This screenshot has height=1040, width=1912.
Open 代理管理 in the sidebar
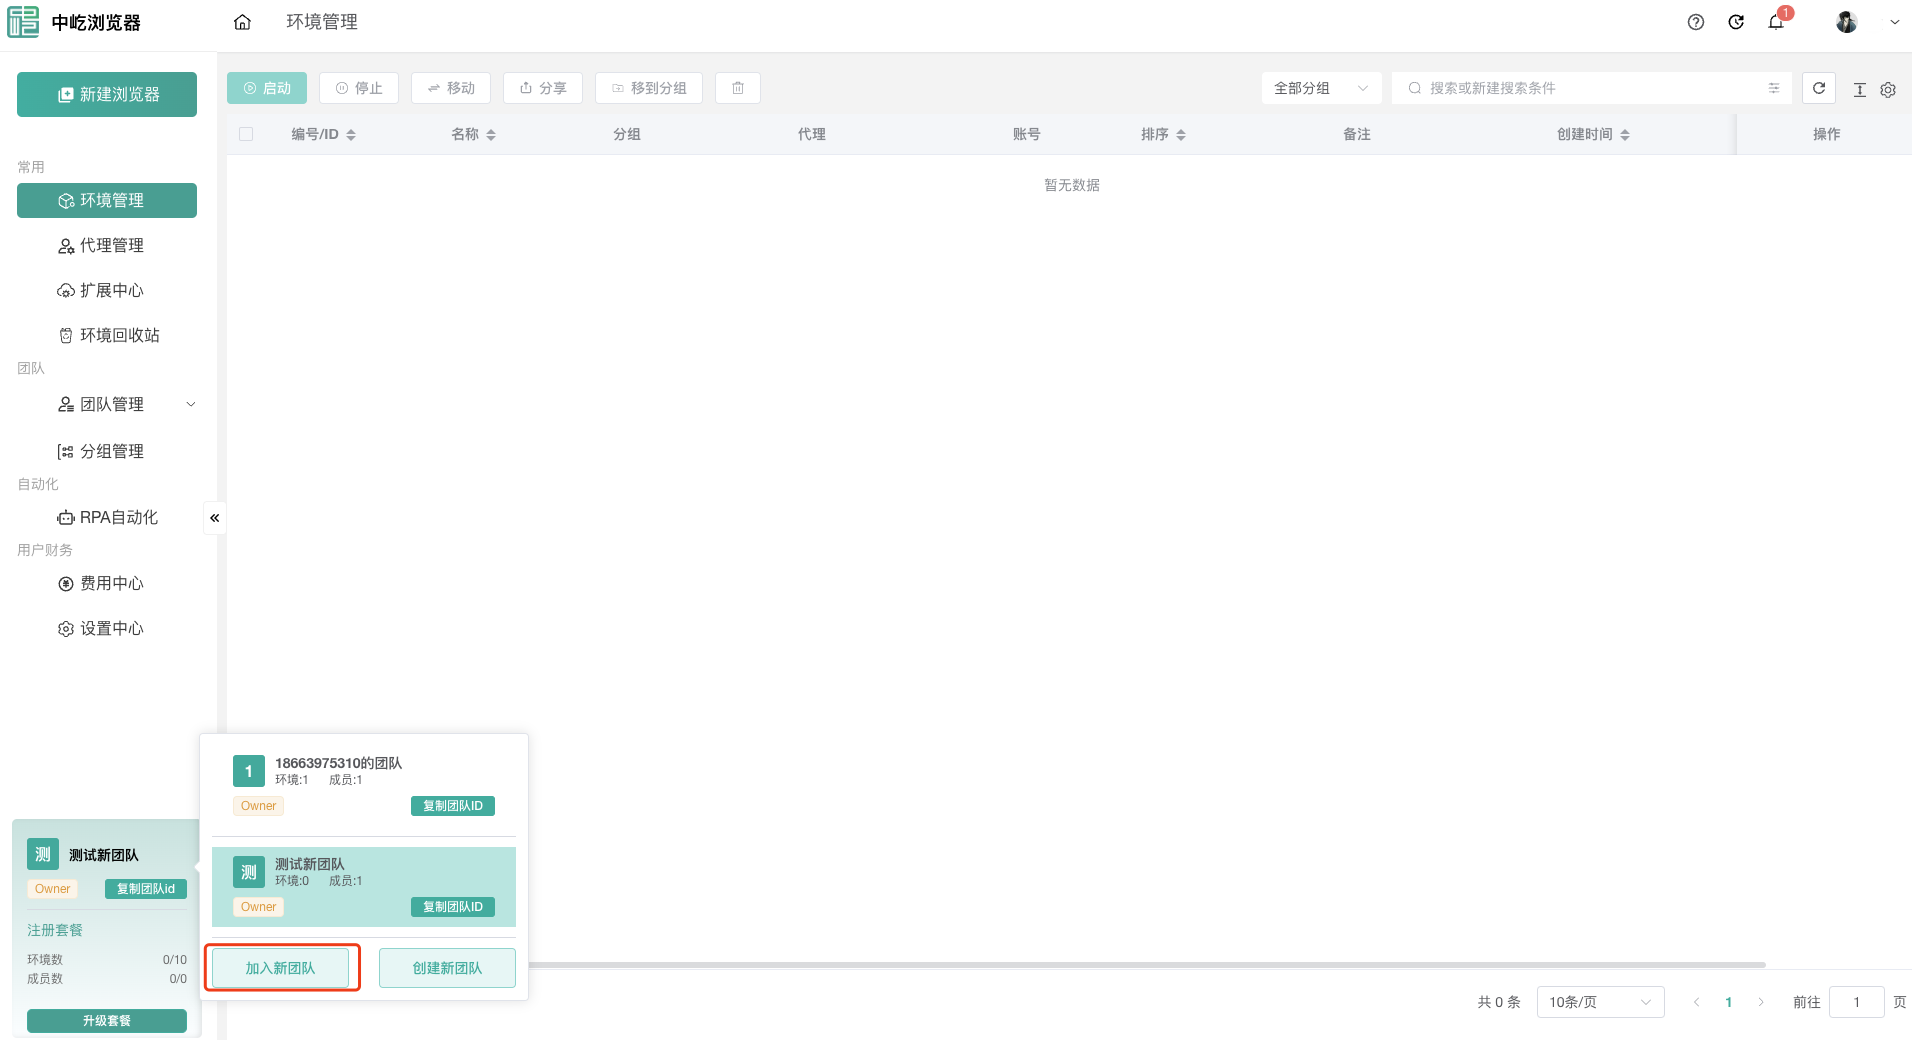tap(111, 245)
